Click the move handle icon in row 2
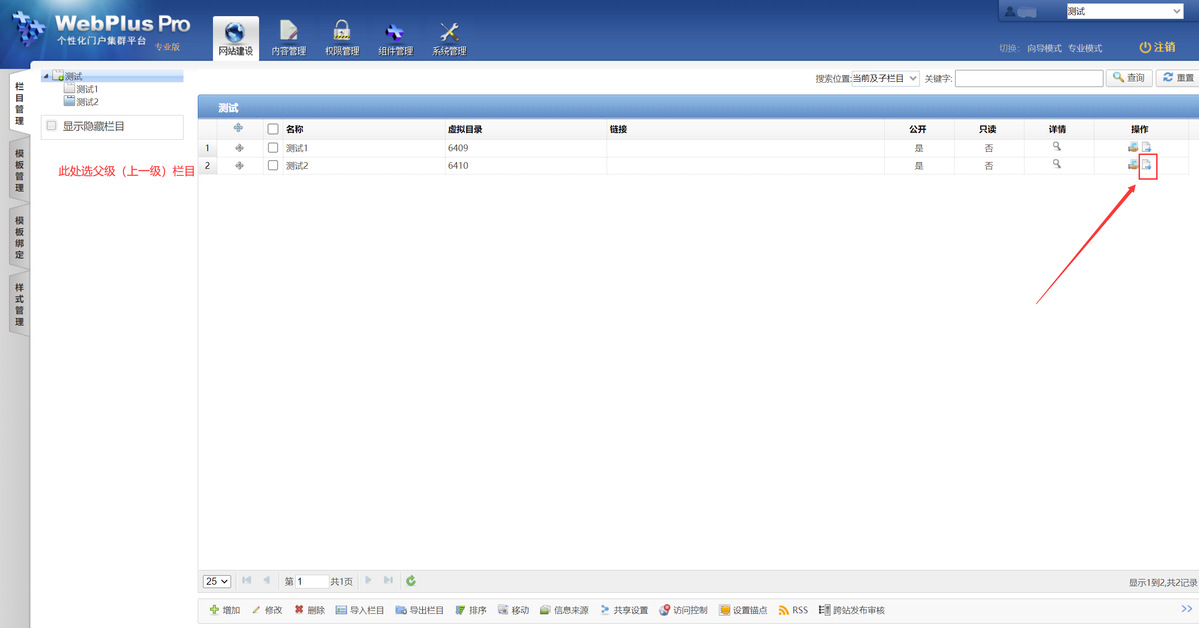1199x628 pixels. (x=239, y=165)
